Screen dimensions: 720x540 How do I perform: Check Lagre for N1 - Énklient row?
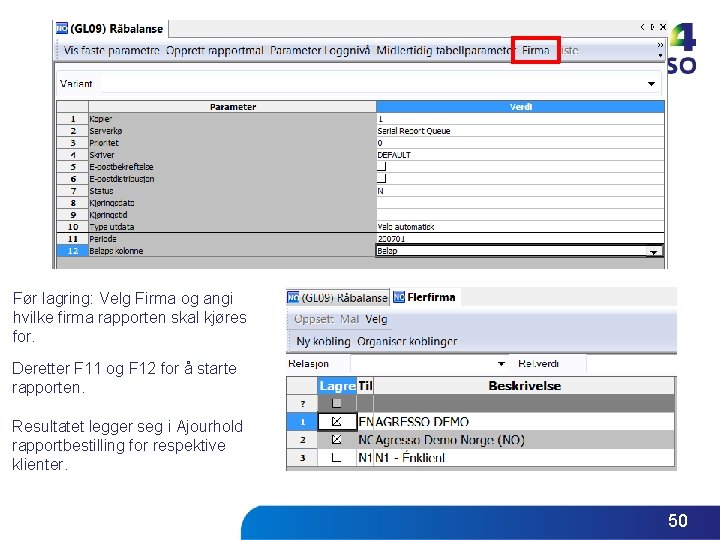click(337, 457)
